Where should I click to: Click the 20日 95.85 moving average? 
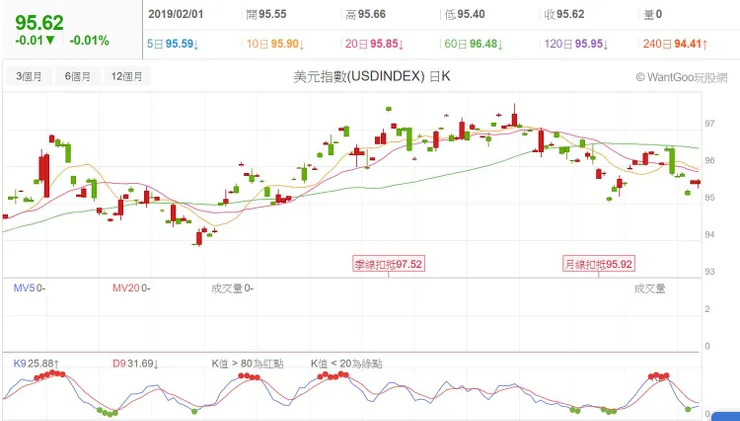(374, 44)
